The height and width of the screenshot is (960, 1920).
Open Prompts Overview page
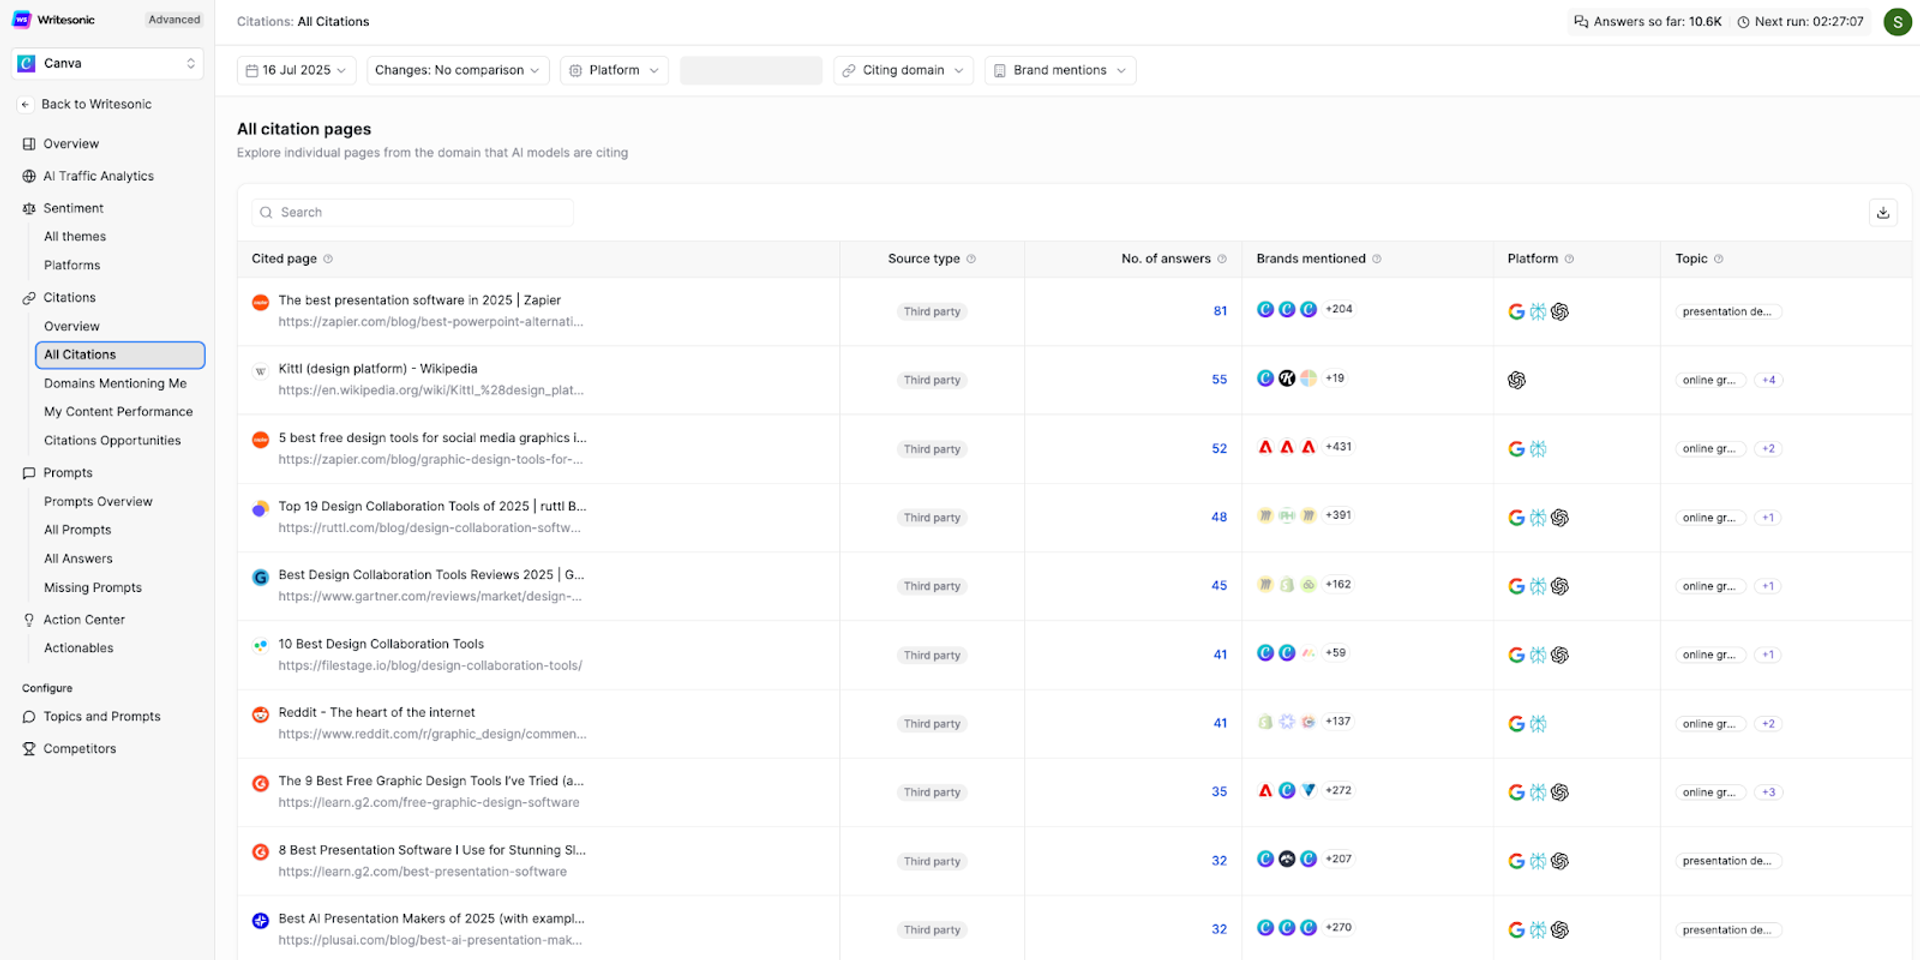pos(98,502)
